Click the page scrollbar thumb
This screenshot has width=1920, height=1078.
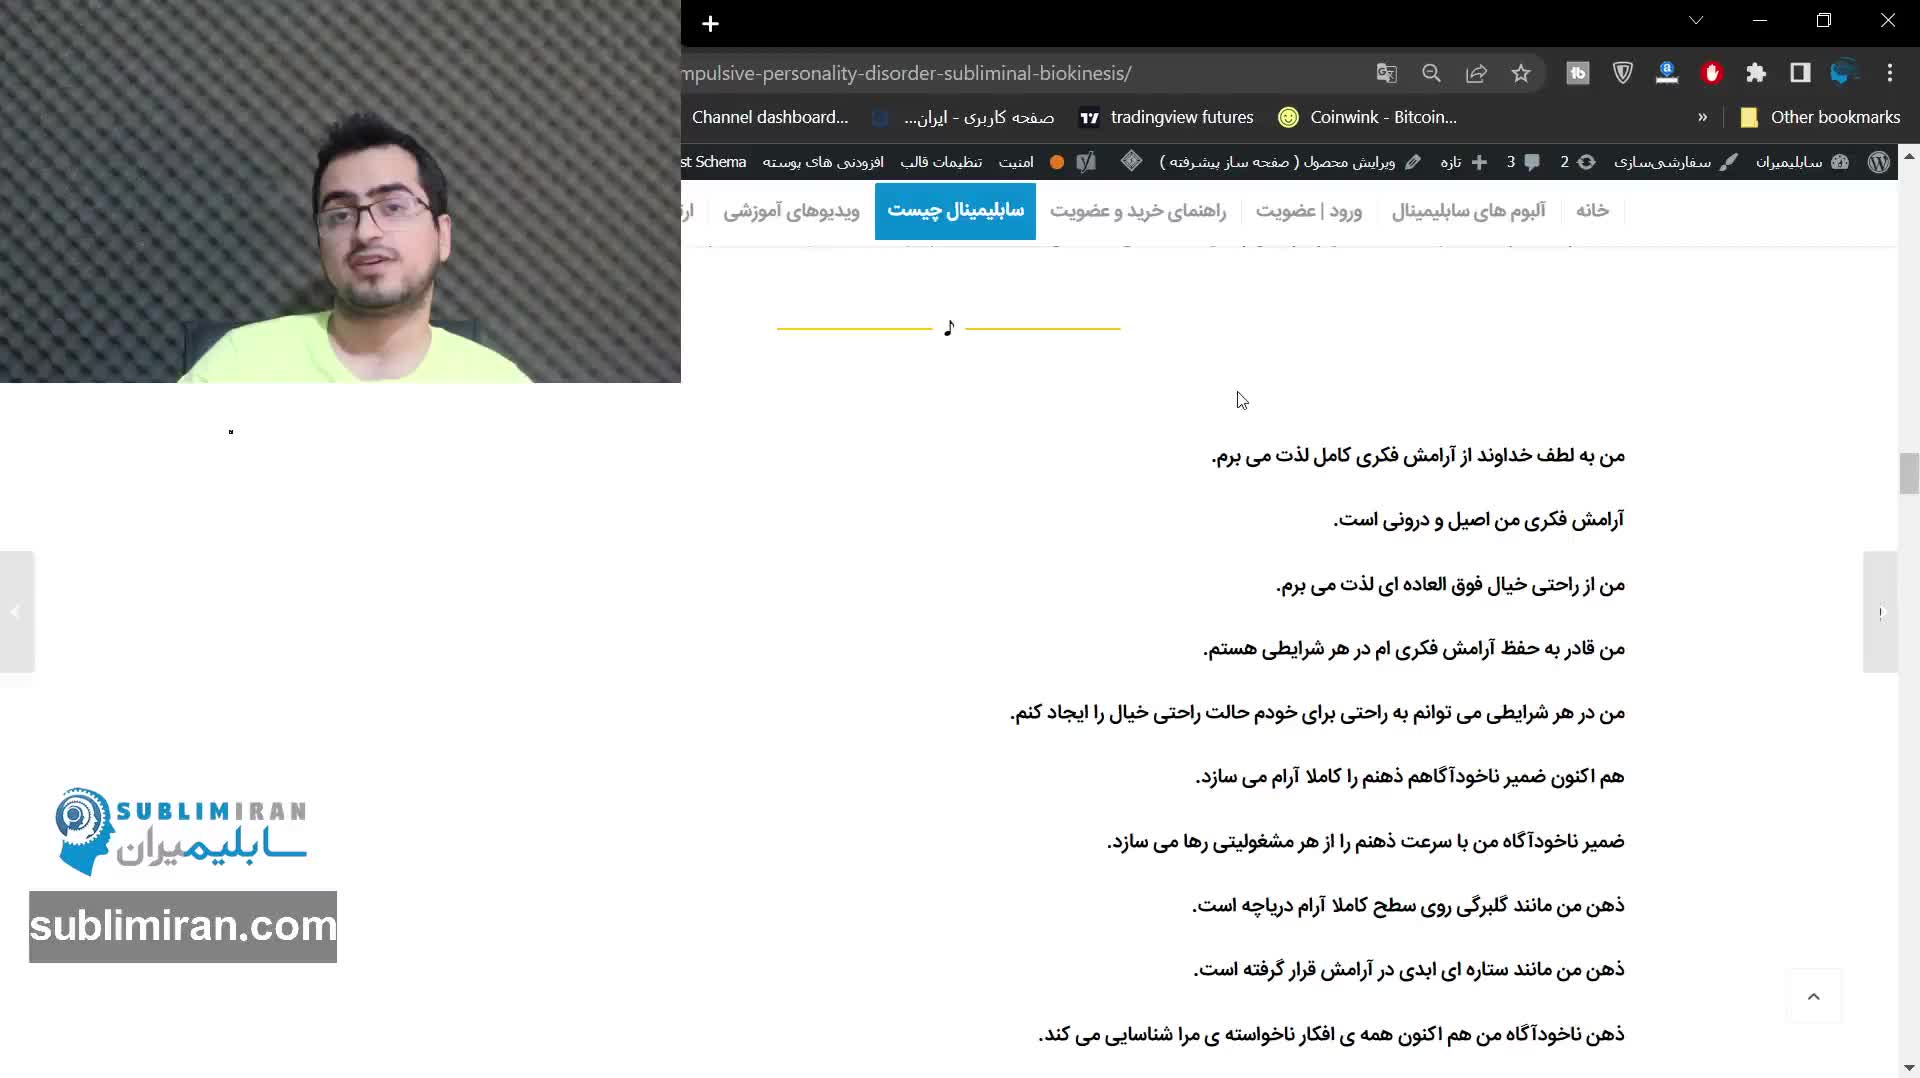(1909, 474)
